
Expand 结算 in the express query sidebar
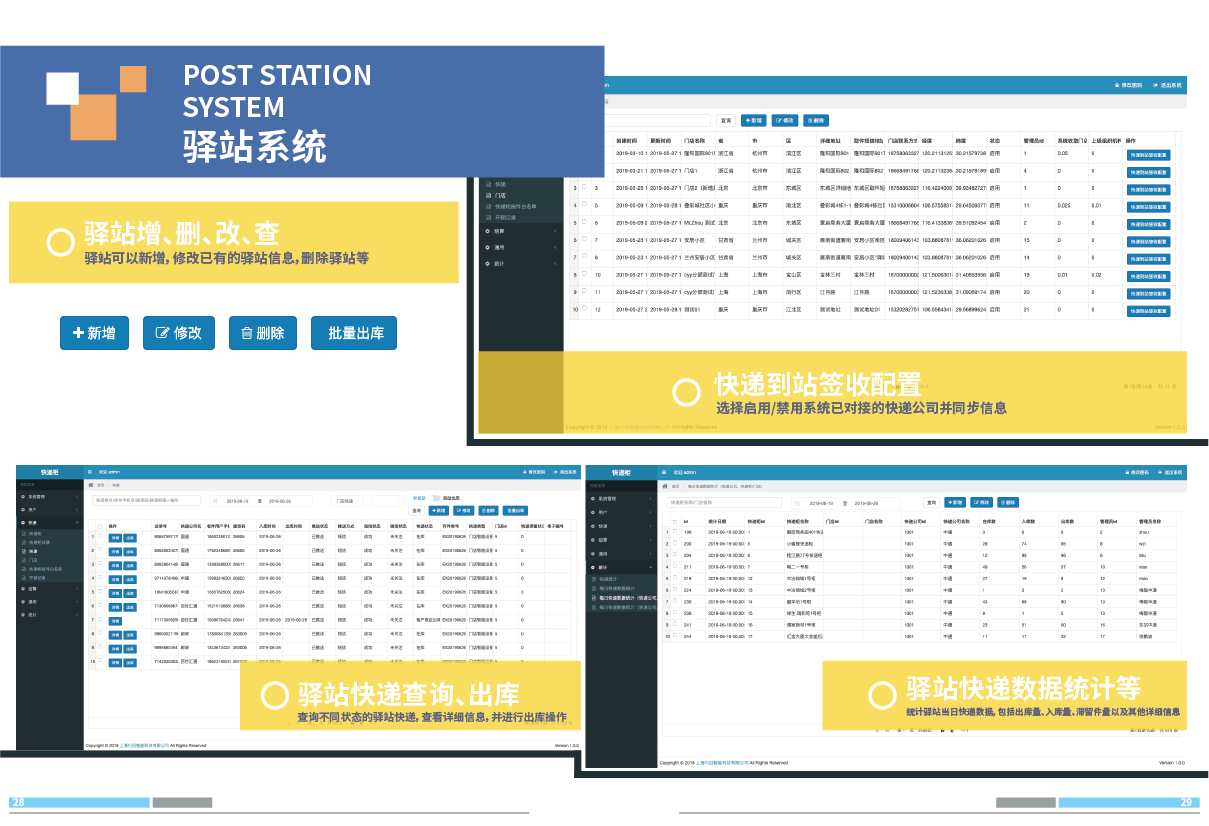click(50, 589)
